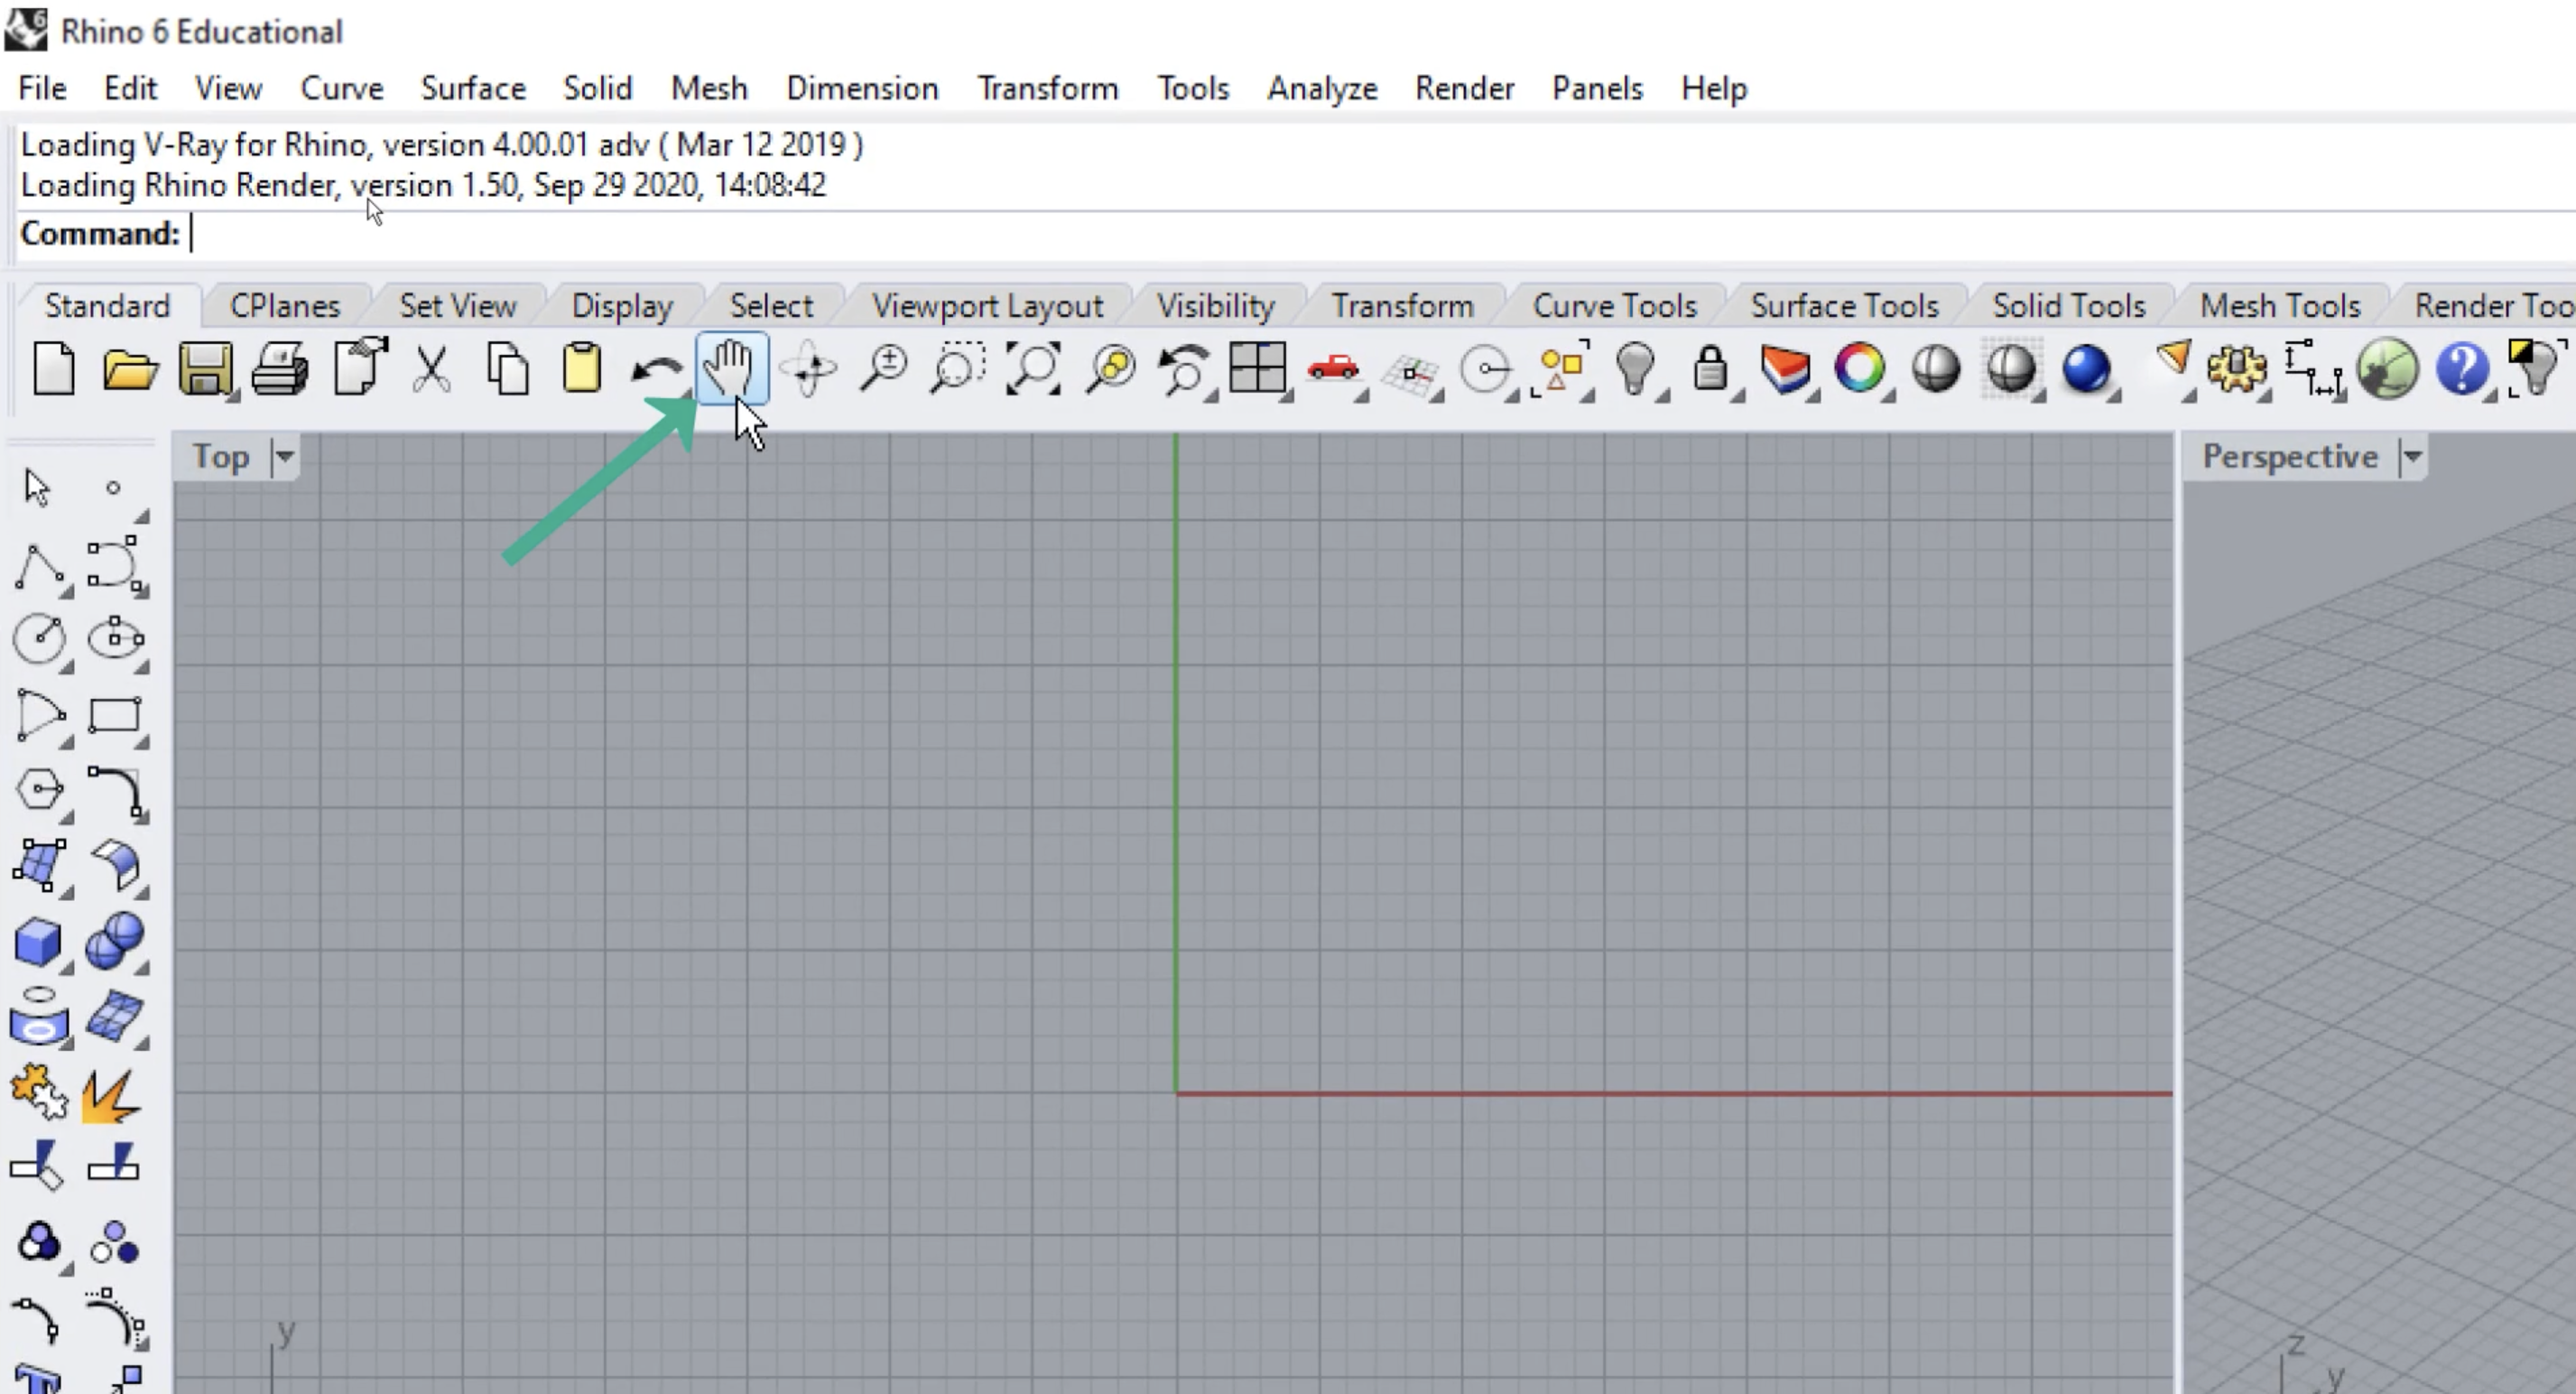Open the Analyze menu
This screenshot has height=1394, width=2576.
pos(1322,88)
